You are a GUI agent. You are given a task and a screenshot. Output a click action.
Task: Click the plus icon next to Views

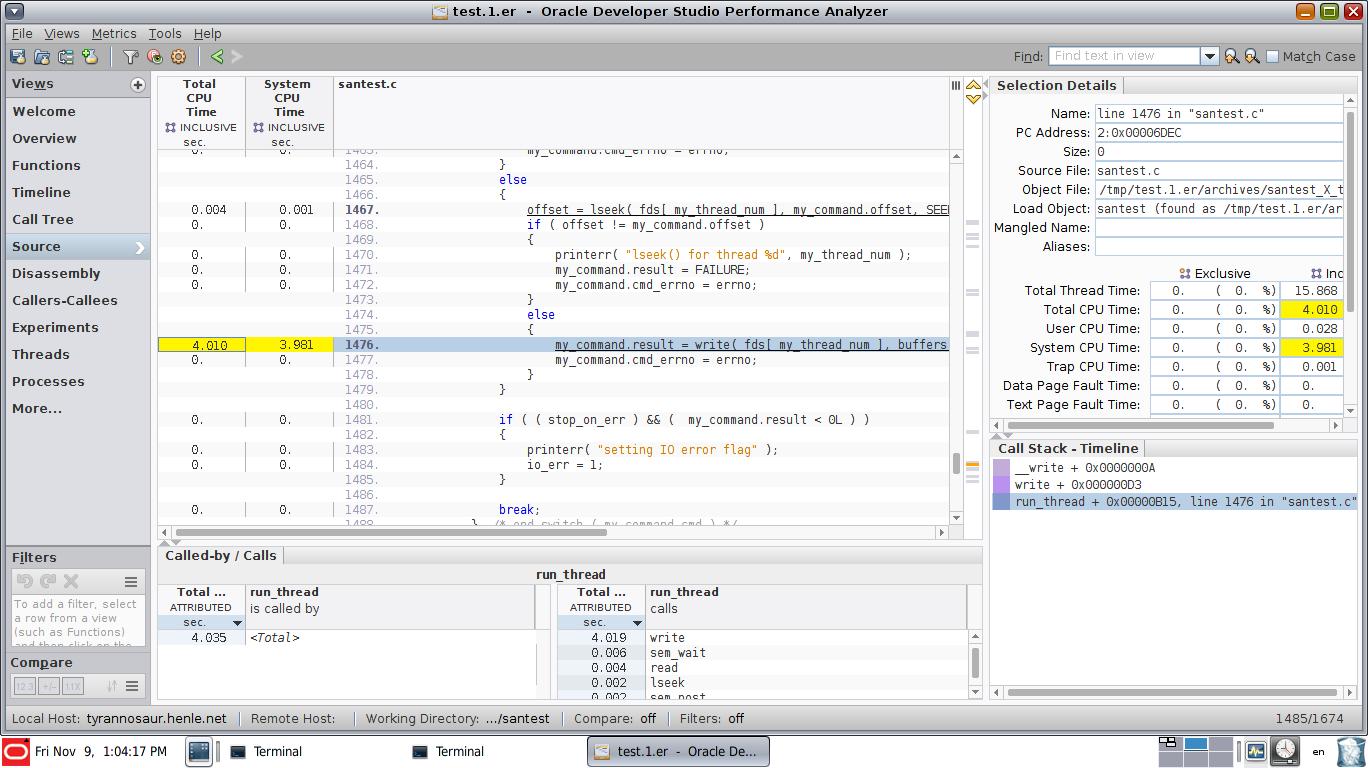tap(138, 85)
